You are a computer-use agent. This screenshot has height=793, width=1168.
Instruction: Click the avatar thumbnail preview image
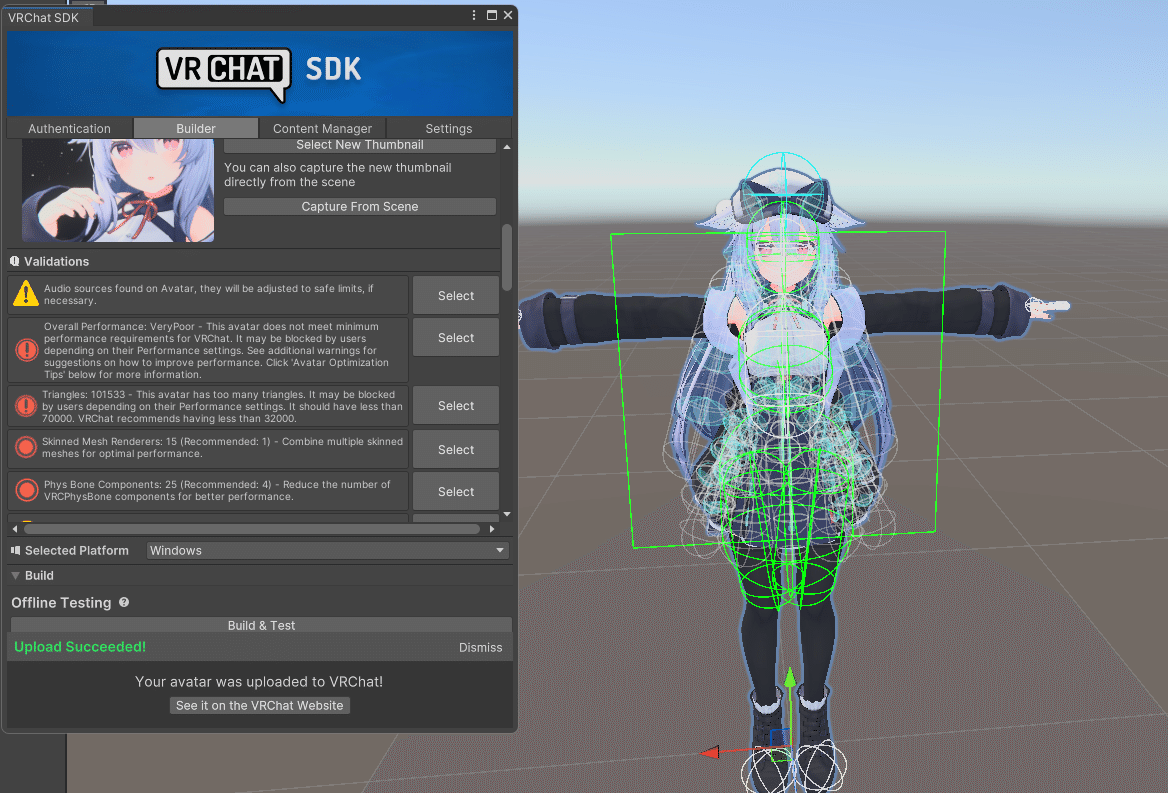coord(118,191)
